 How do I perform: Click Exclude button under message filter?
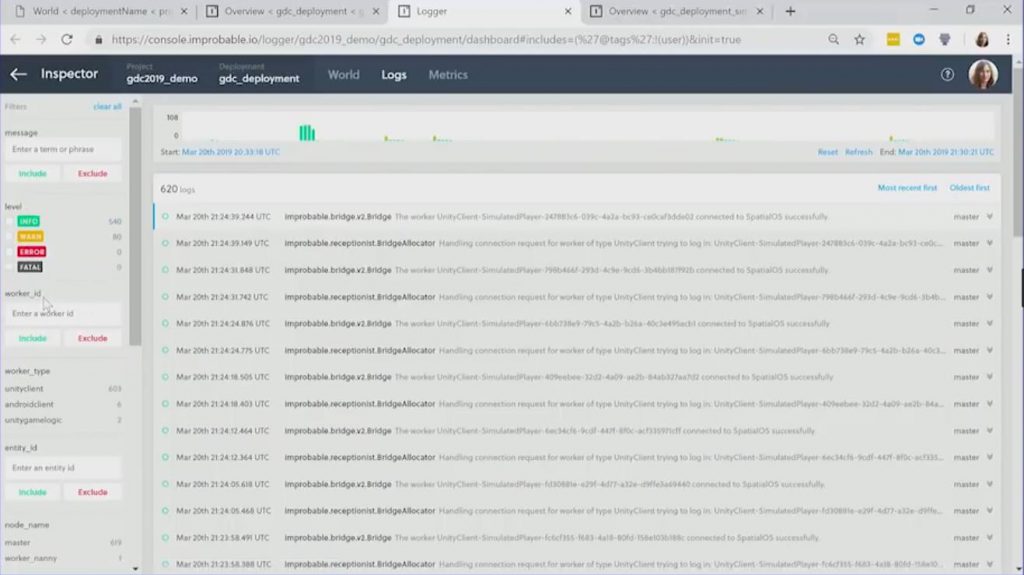click(x=92, y=173)
